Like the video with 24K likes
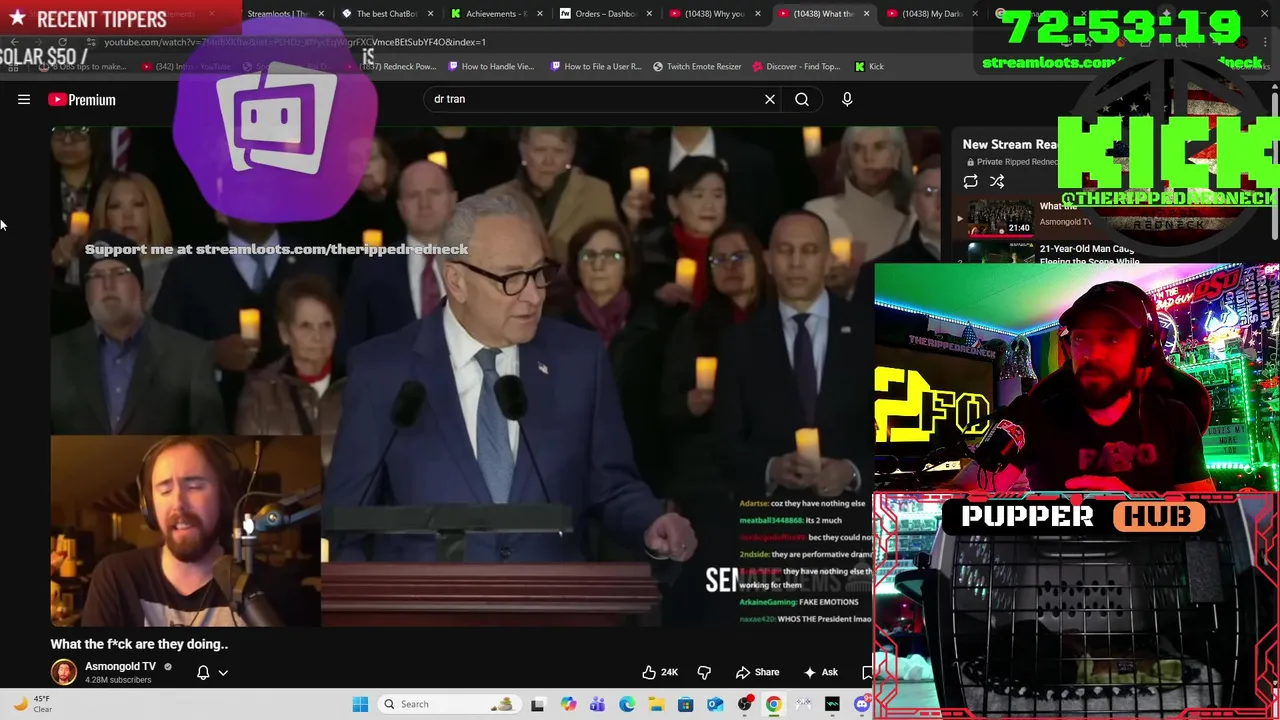The height and width of the screenshot is (720, 1280). point(660,672)
